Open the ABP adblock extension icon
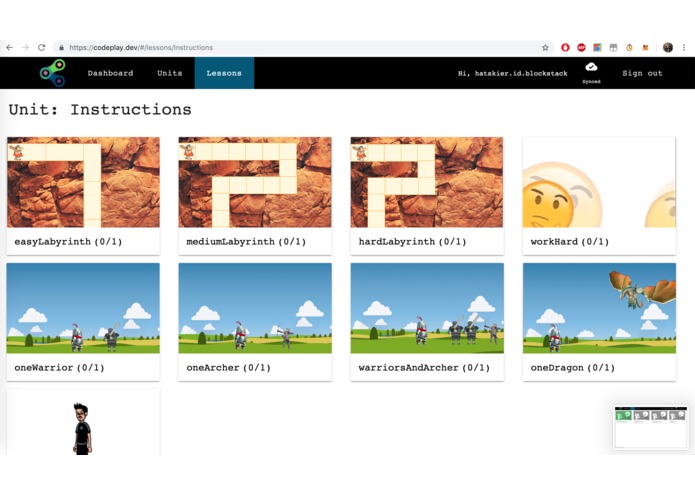The height and width of the screenshot is (494, 695). coord(581,47)
